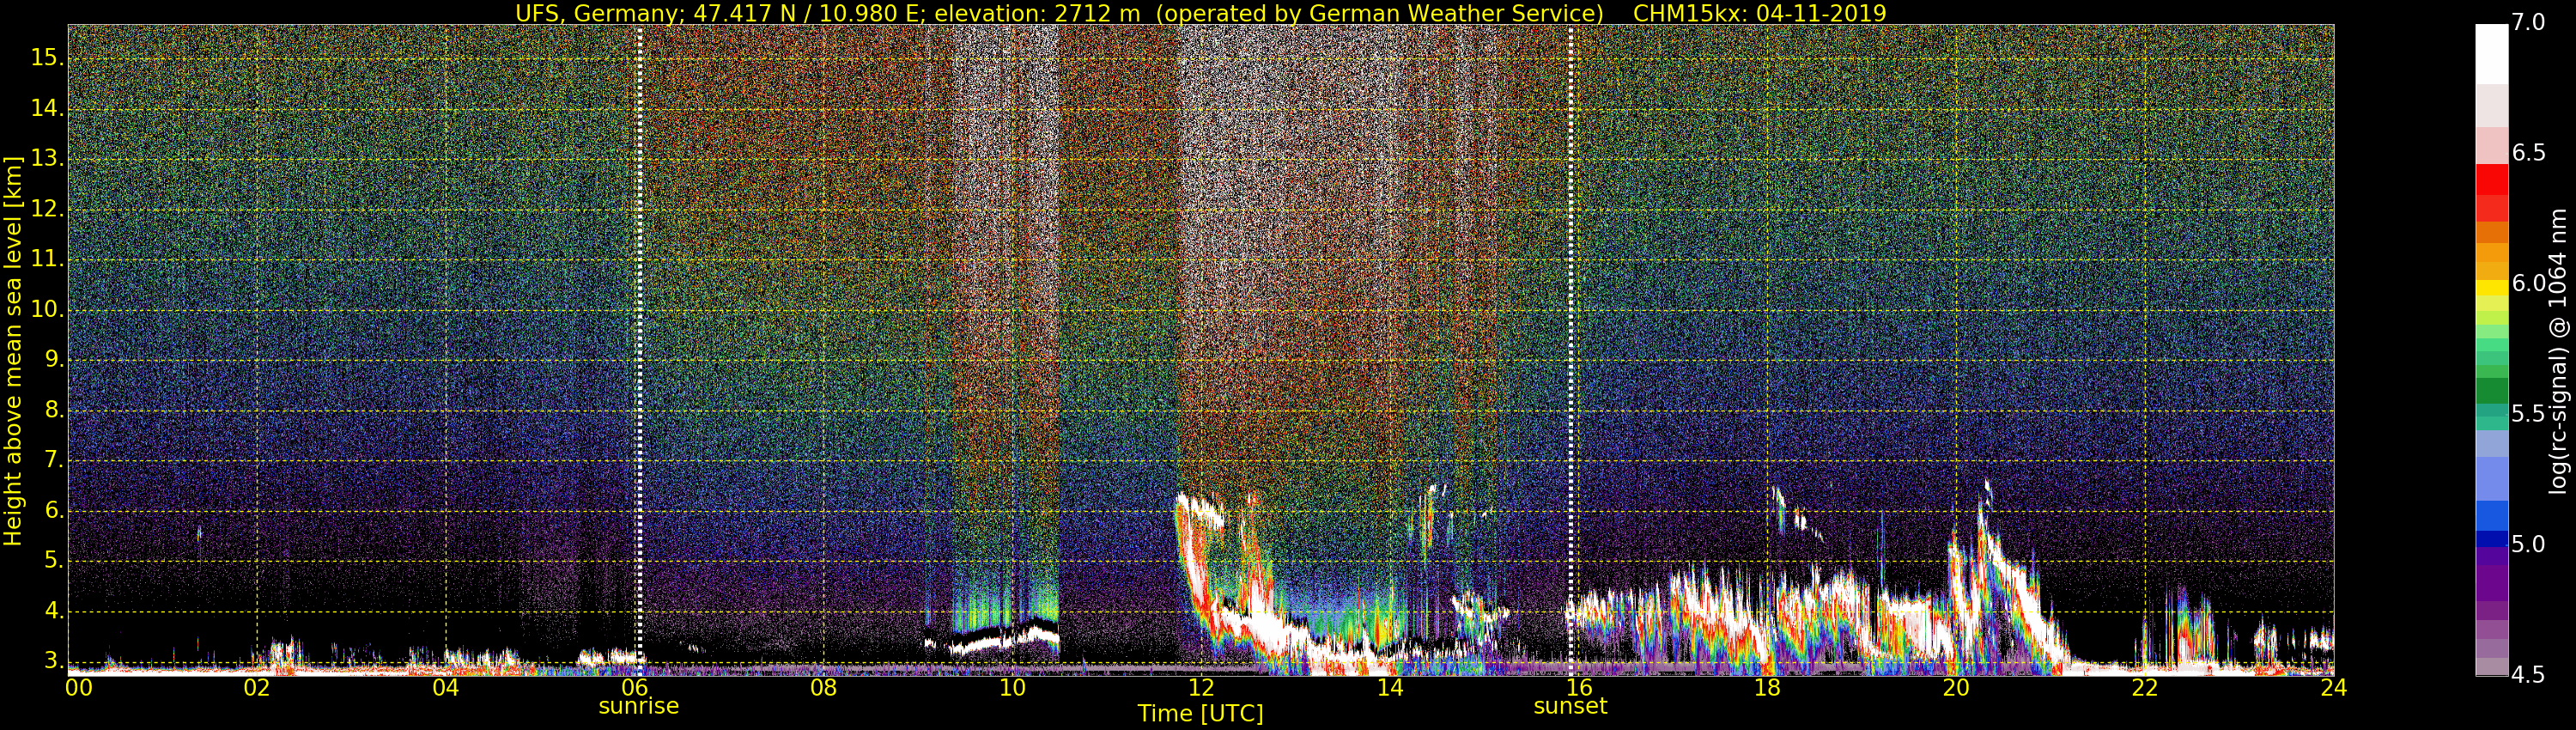Screen dimensions: 2576x730
Task: Pick the bright red segment of the colorbar
Action: click(2491, 179)
